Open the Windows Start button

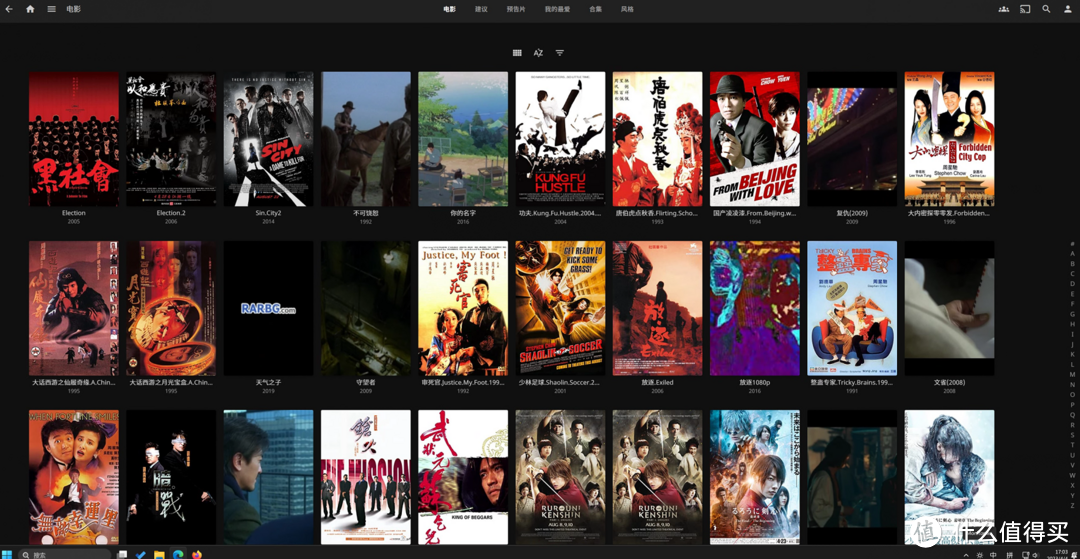pos(6,554)
